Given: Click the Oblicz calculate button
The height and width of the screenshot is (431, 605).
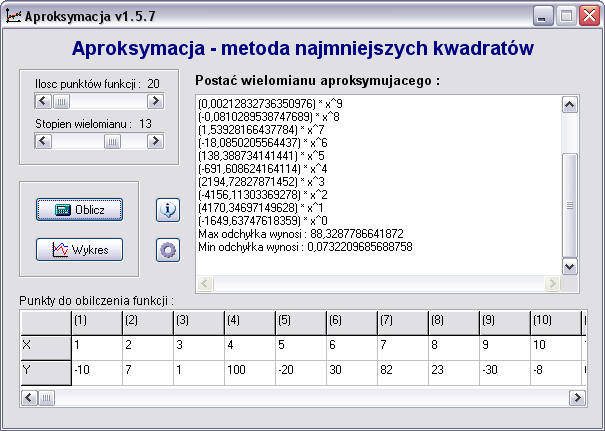Looking at the screenshot, I should click(78, 210).
